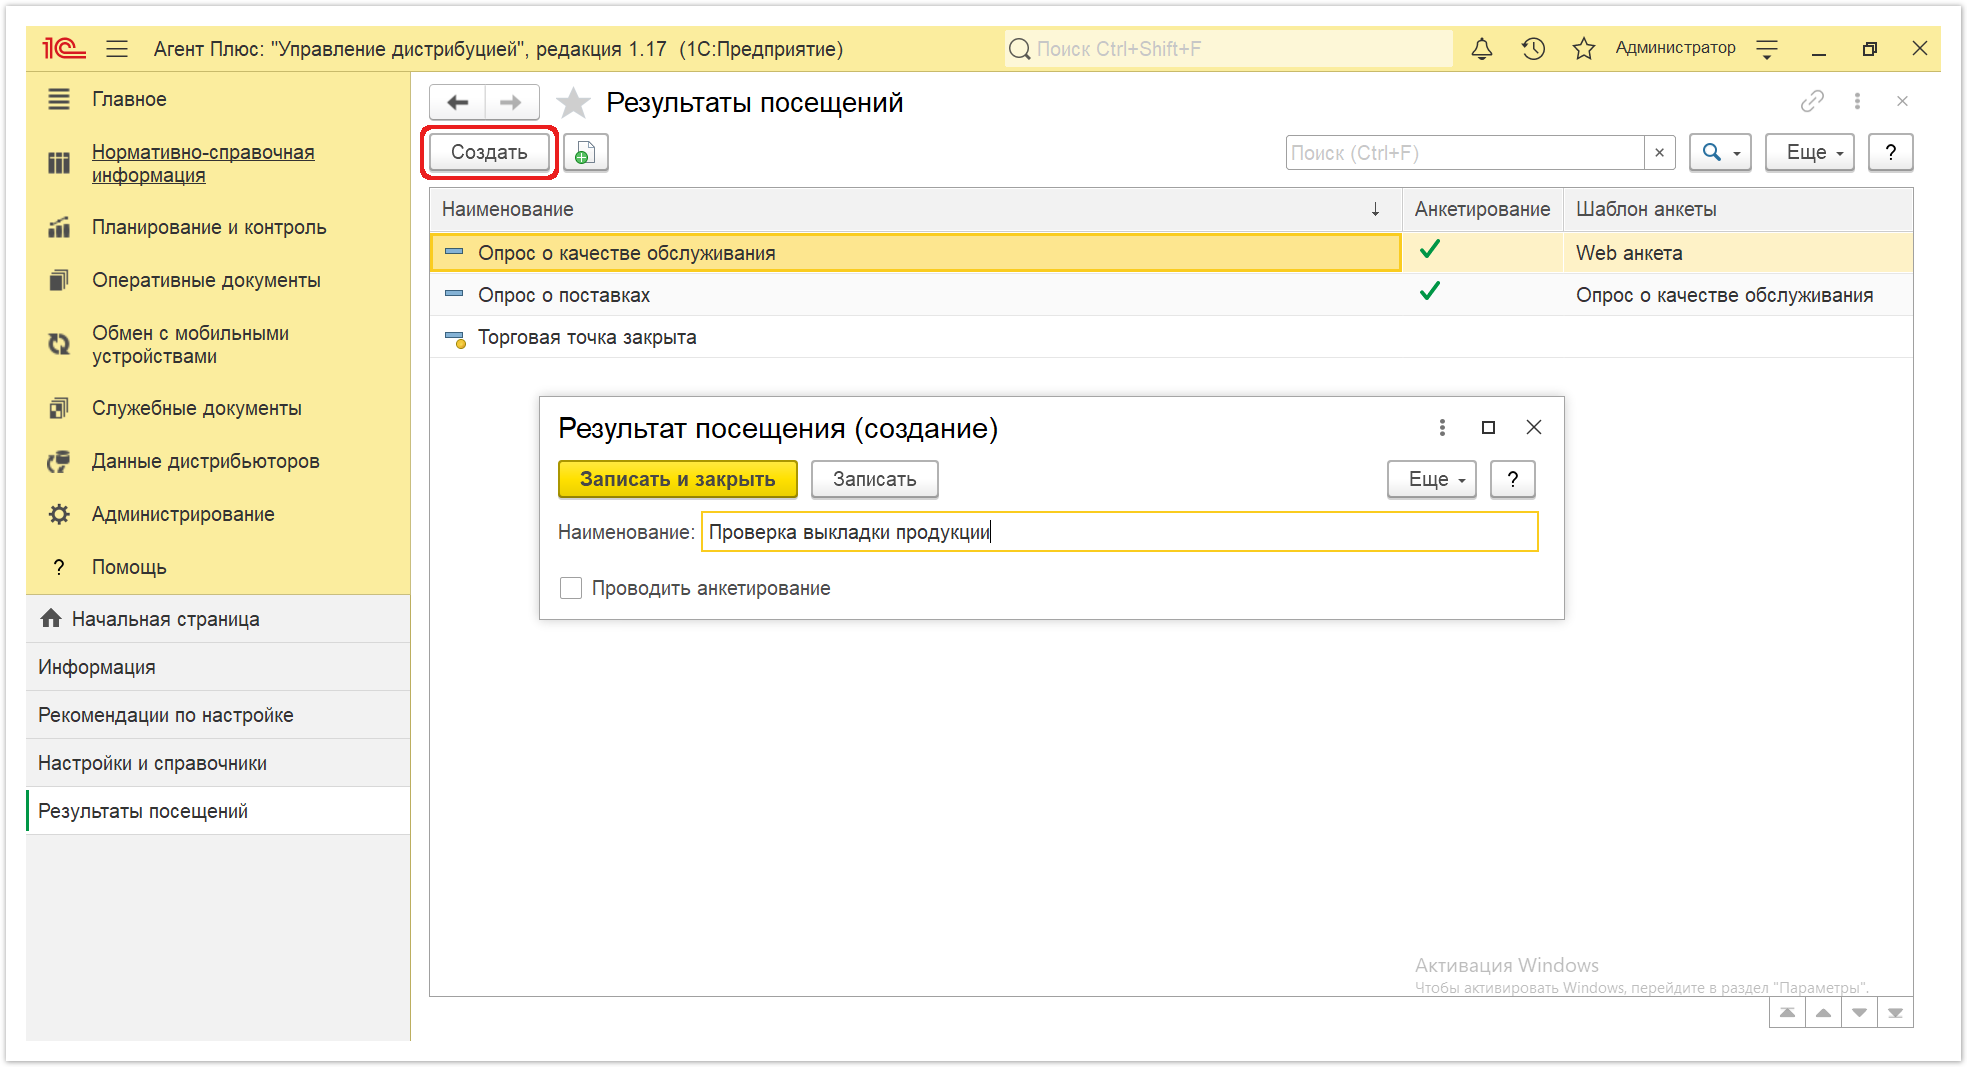Navigate back with the left arrow
The width and height of the screenshot is (1967, 1067).
coord(458,102)
